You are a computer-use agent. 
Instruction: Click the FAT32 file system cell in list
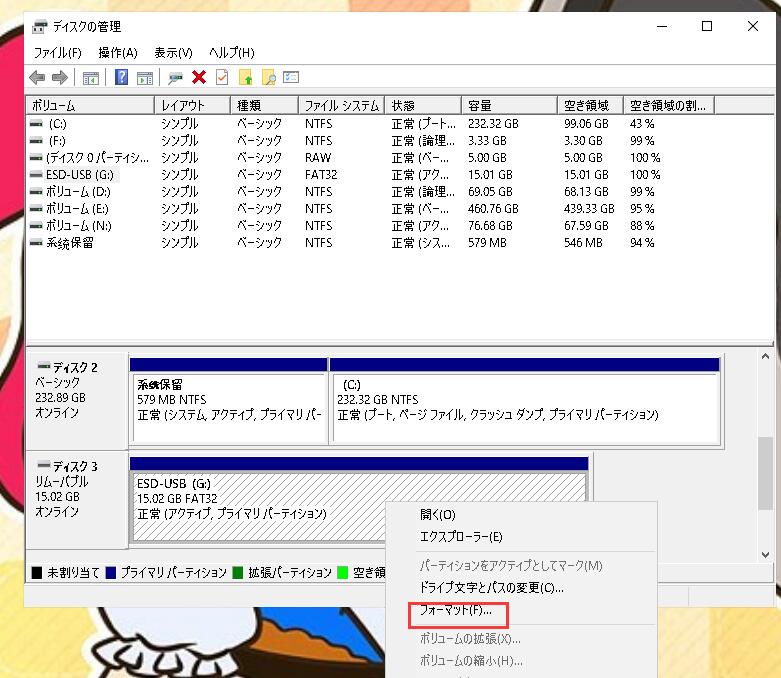[321, 175]
